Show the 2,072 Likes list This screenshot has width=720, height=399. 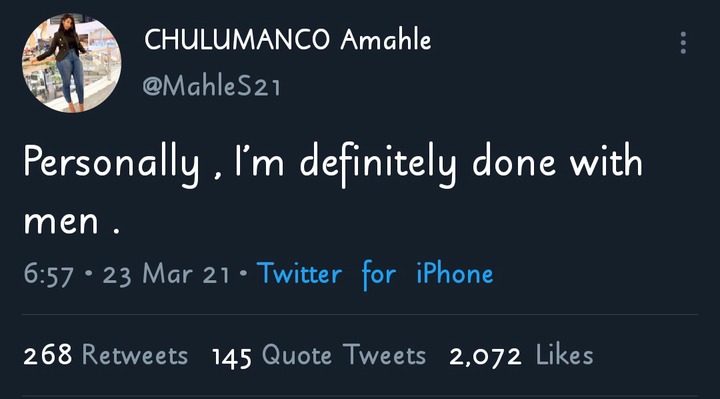pos(521,355)
